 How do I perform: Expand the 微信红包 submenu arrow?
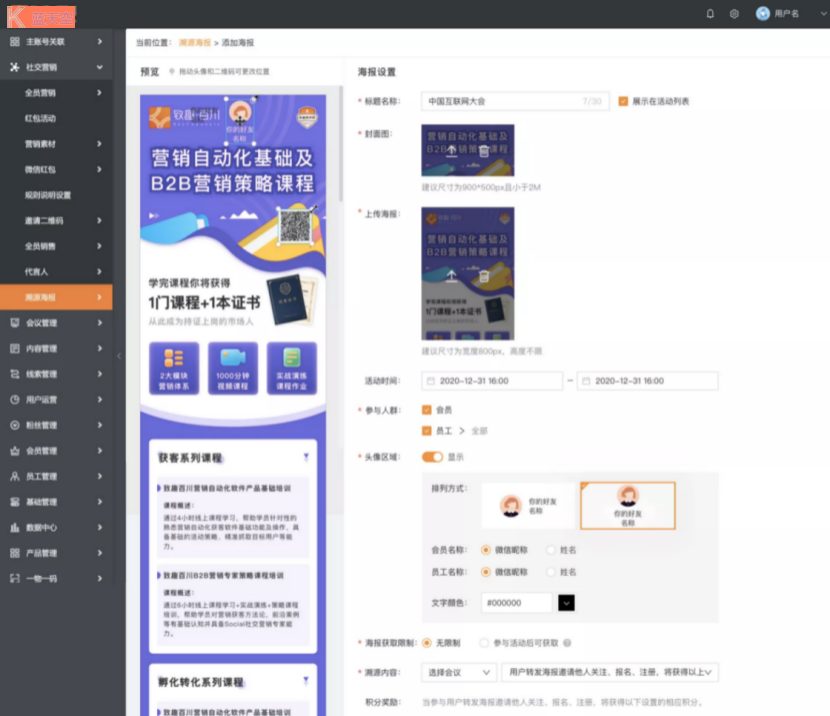point(99,169)
